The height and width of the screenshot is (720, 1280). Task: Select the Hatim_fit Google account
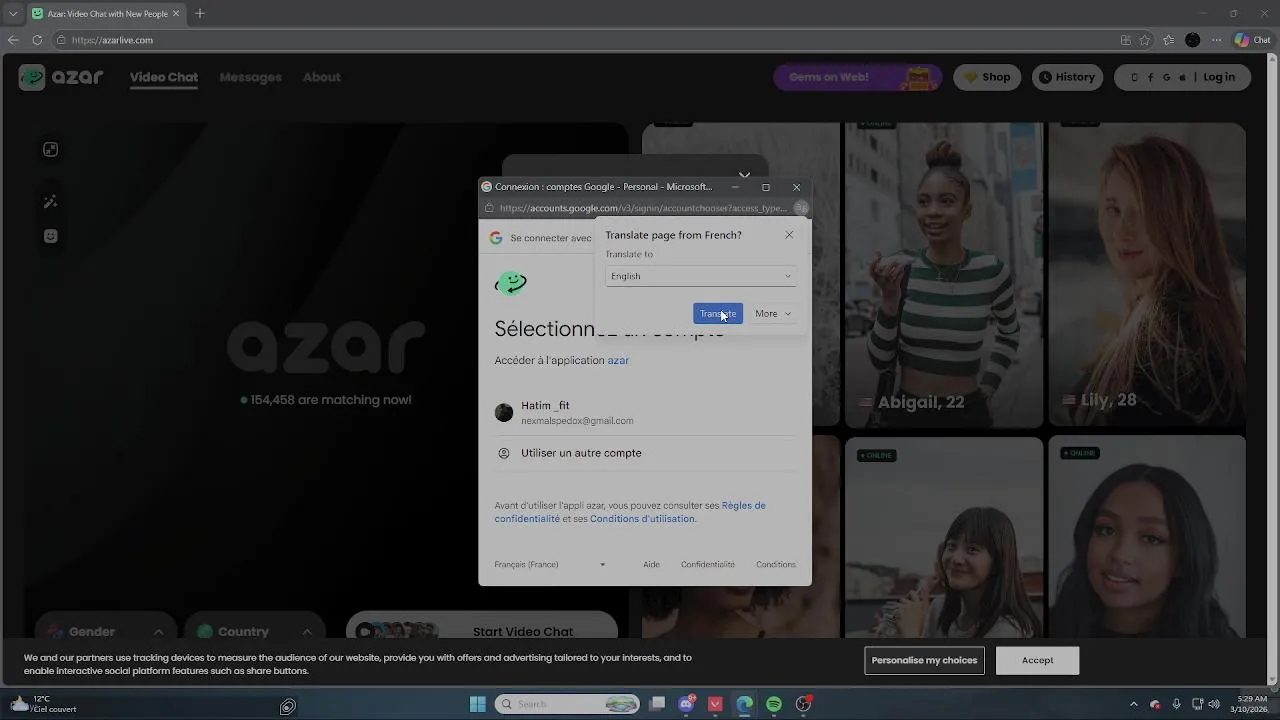(645, 413)
